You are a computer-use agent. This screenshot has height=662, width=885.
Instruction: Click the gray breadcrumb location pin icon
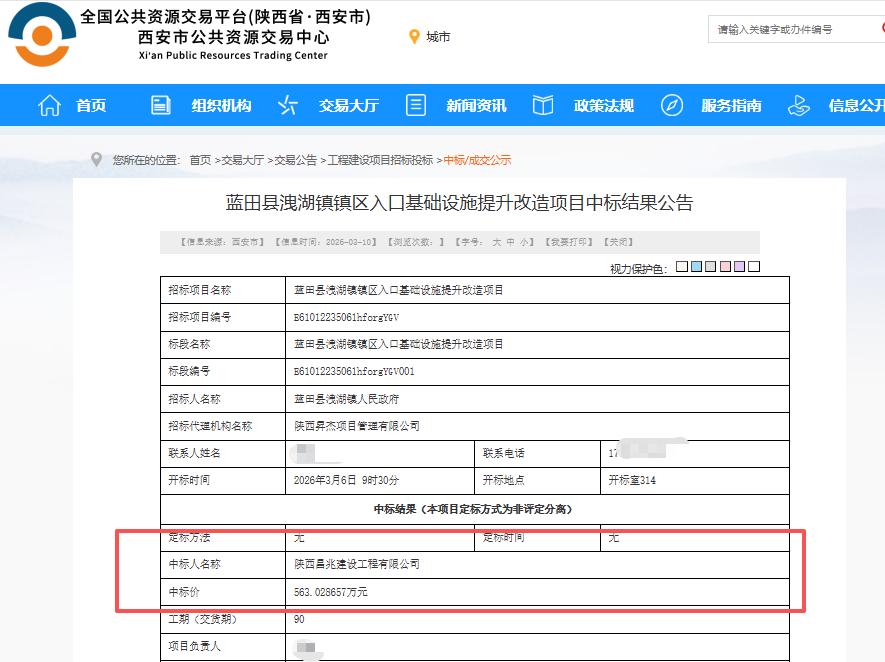95,157
